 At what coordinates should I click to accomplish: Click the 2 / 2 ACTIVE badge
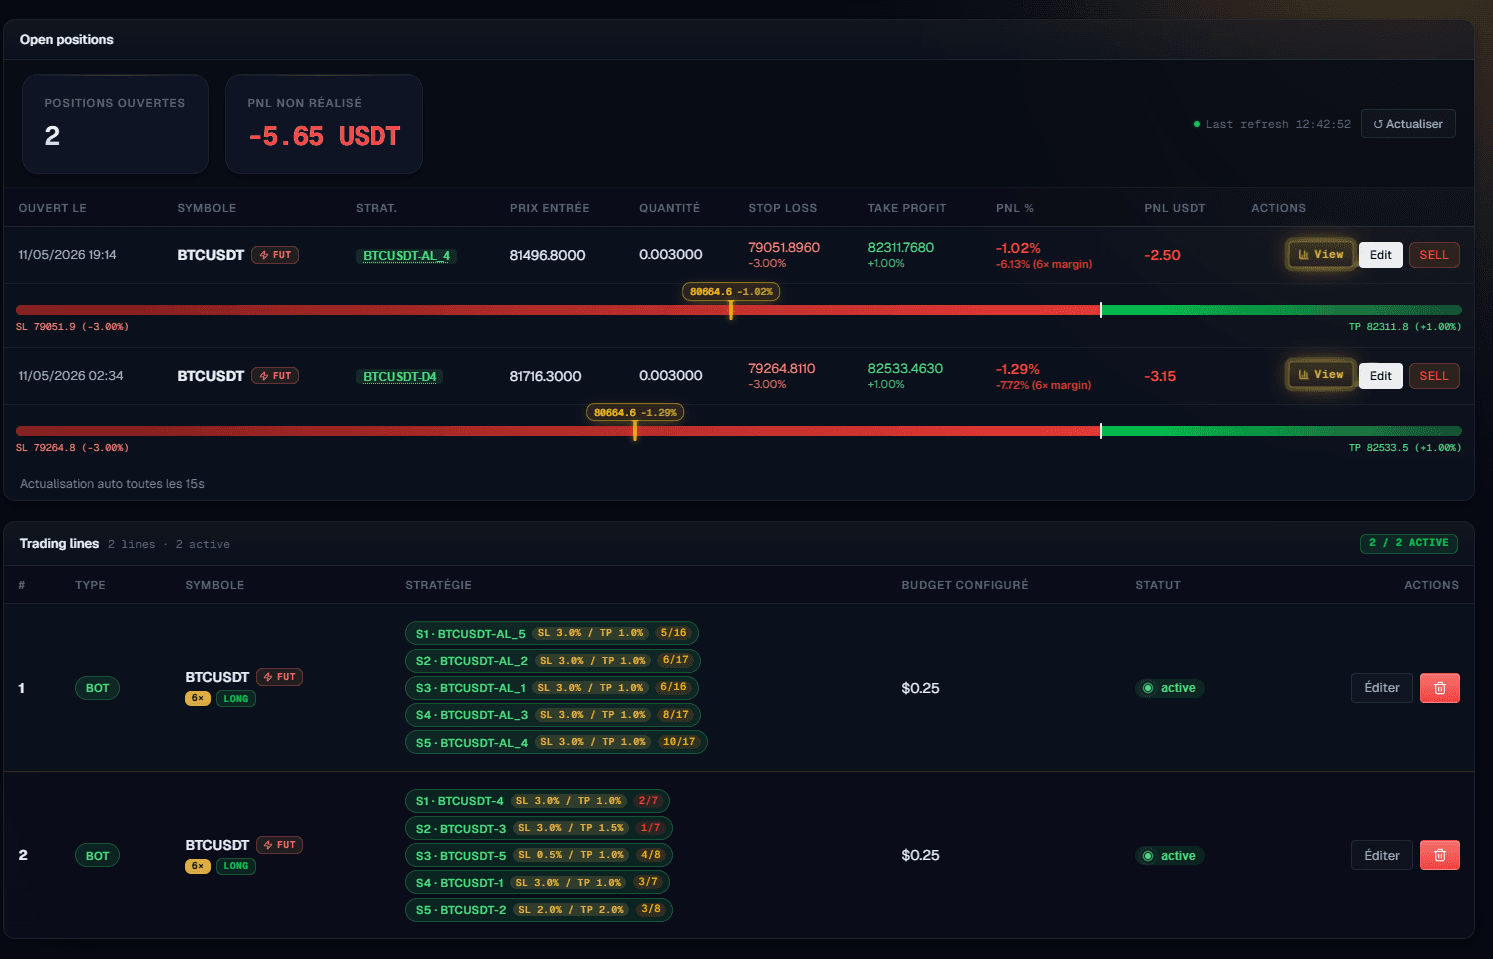1408,543
